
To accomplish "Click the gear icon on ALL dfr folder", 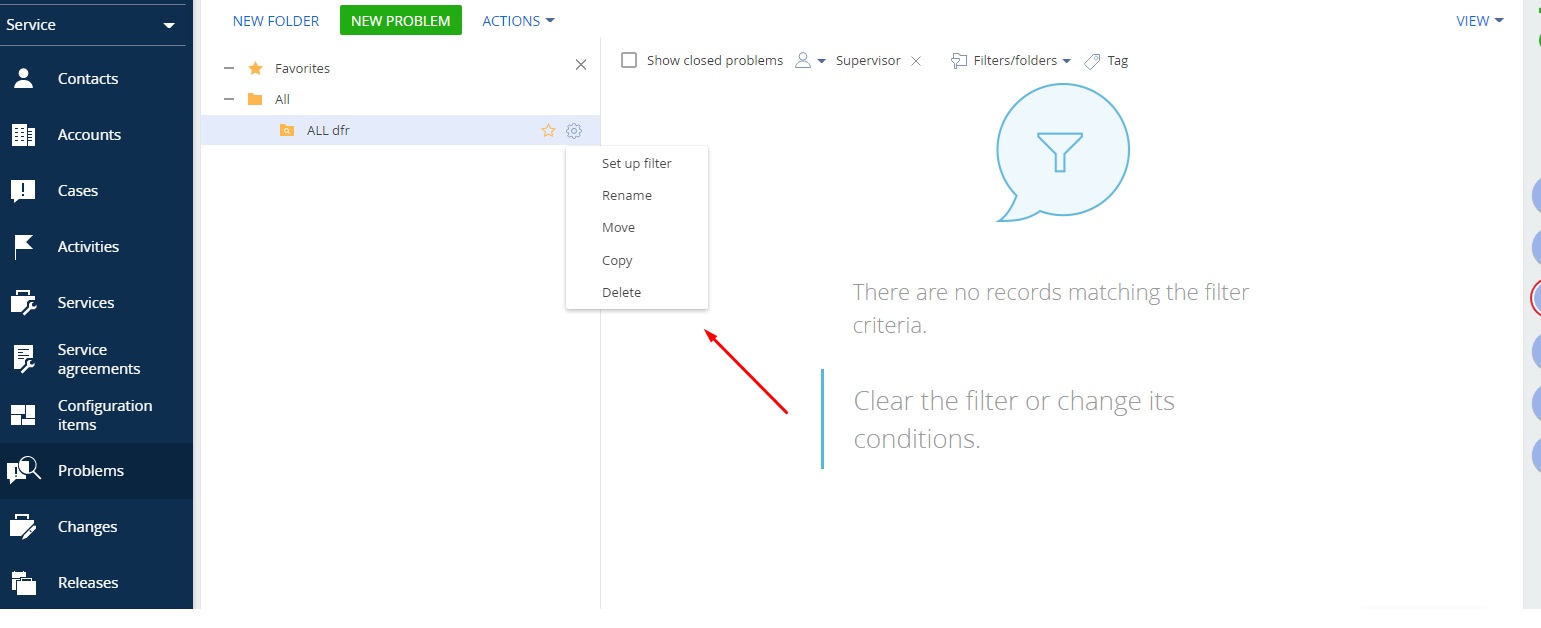I will coord(574,130).
